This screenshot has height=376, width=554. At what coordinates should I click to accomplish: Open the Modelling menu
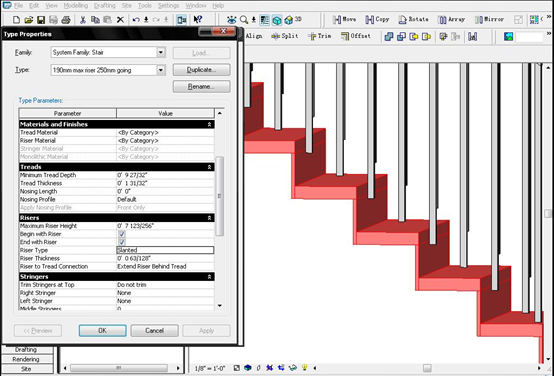pos(76,6)
